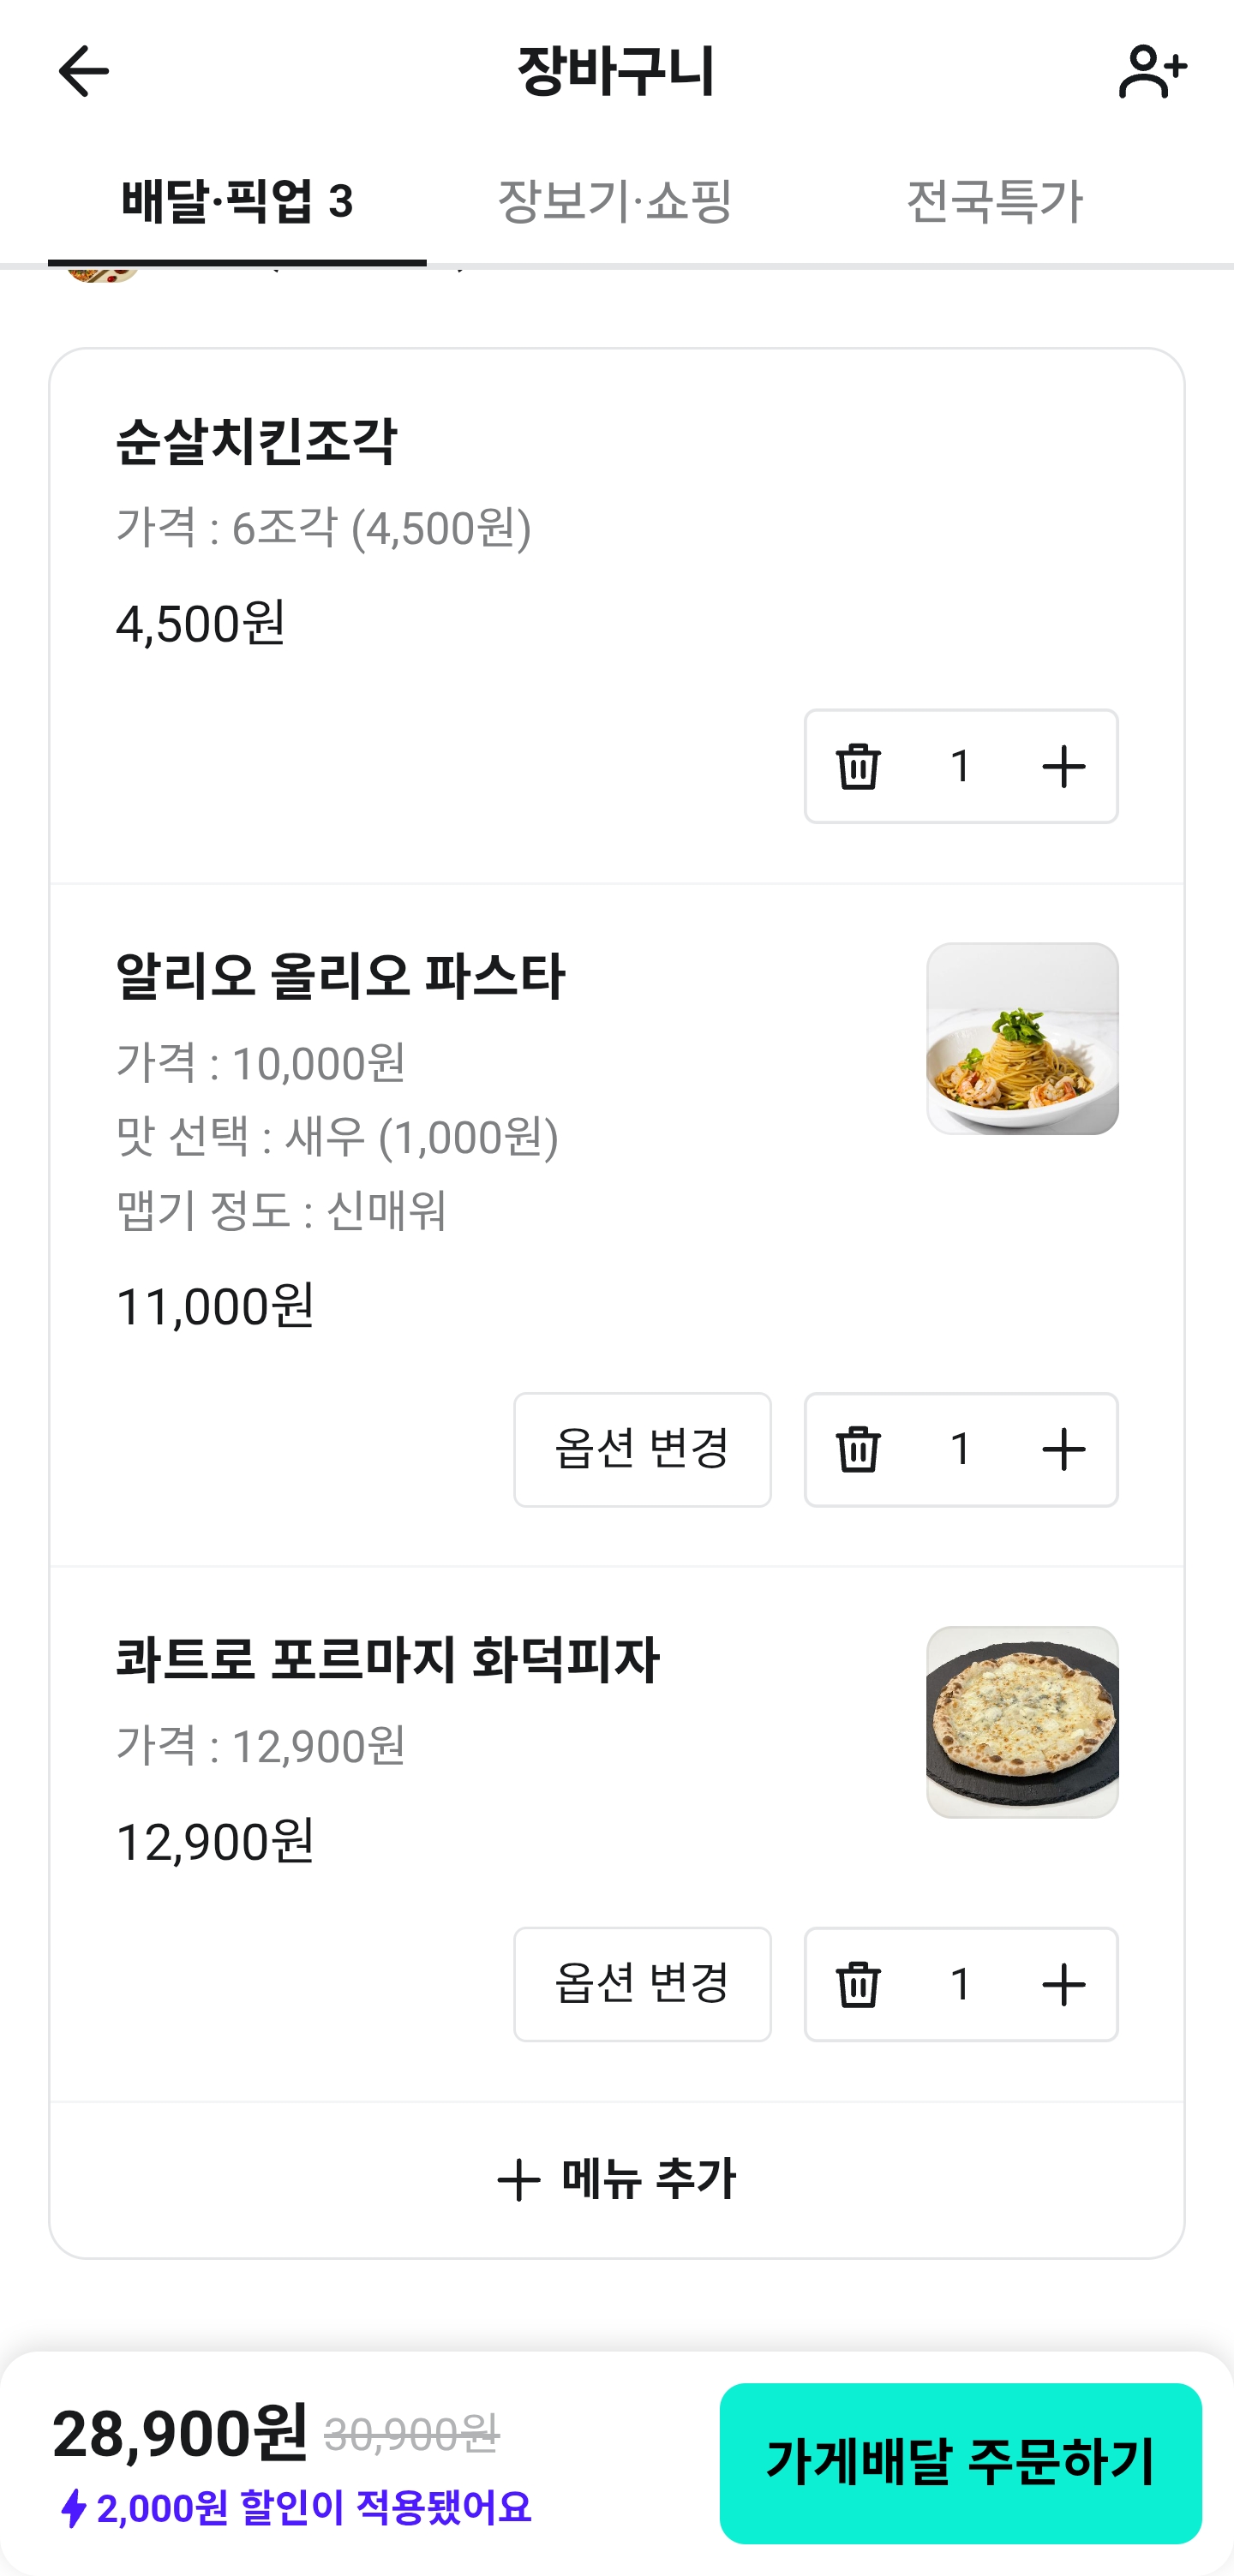This screenshot has width=1234, height=2576.
Task: Tap the 순살치킨조각 menu item title
Action: click(x=257, y=441)
